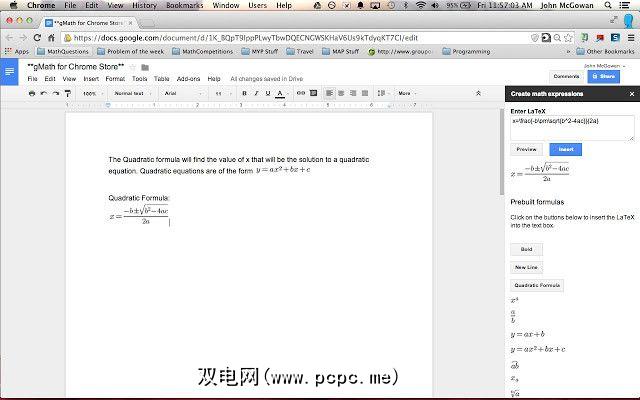
Task: Select the y = ax² + bx + c prebuilt formula
Action: click(538, 349)
